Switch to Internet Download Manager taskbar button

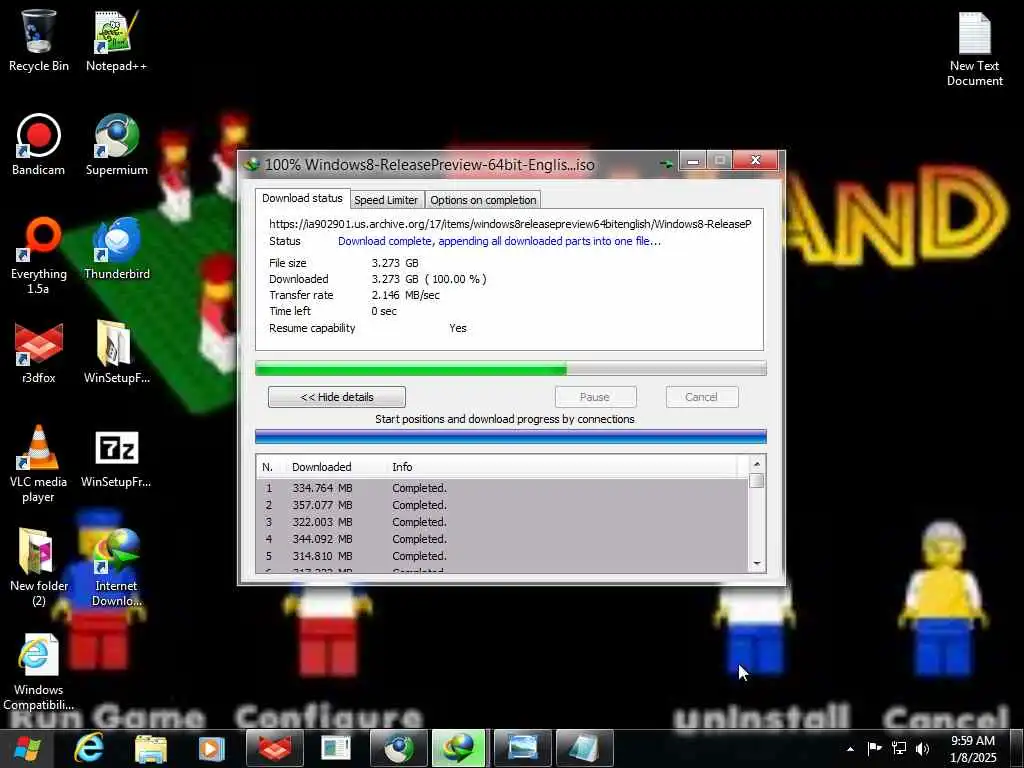[x=460, y=748]
